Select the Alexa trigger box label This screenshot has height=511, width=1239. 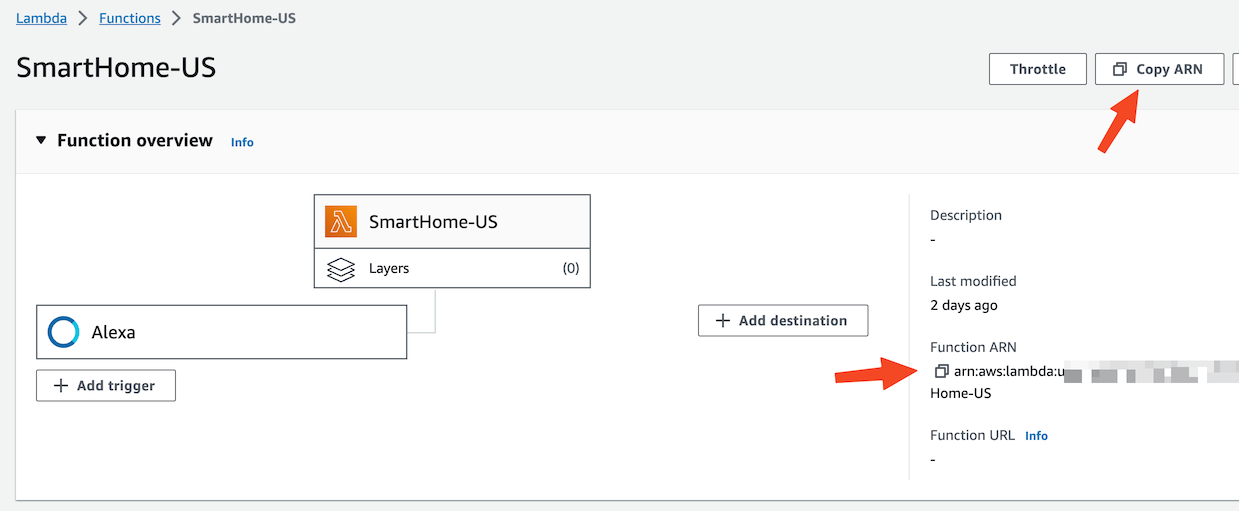click(113, 332)
